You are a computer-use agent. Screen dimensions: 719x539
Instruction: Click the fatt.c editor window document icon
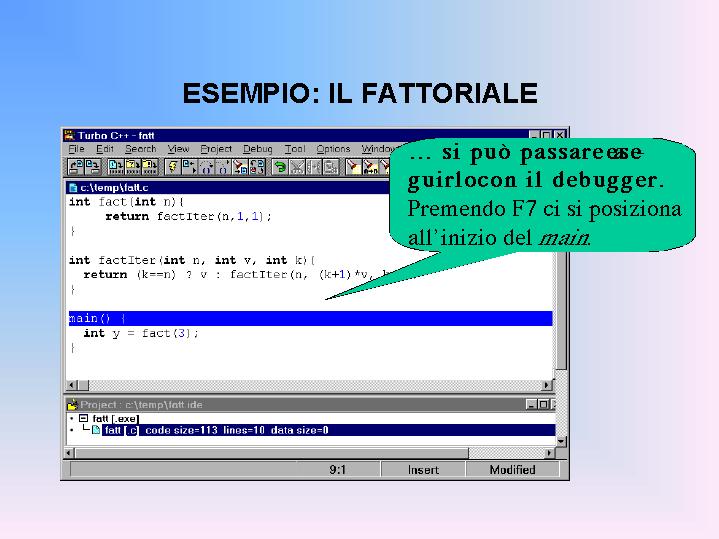(73, 187)
